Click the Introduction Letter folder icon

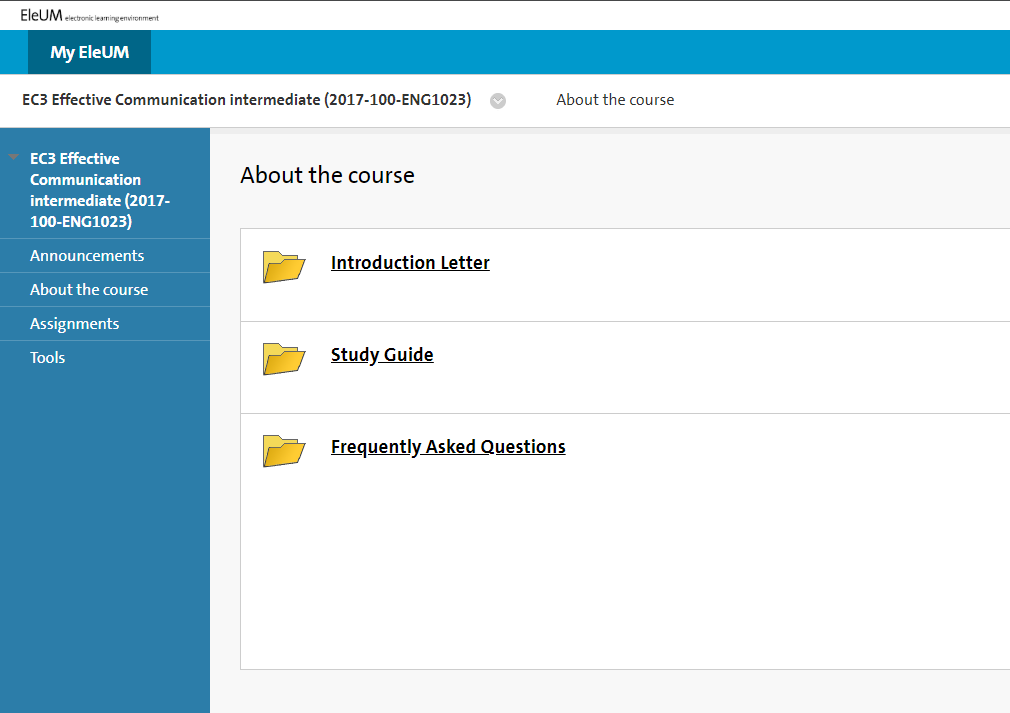pos(283,267)
